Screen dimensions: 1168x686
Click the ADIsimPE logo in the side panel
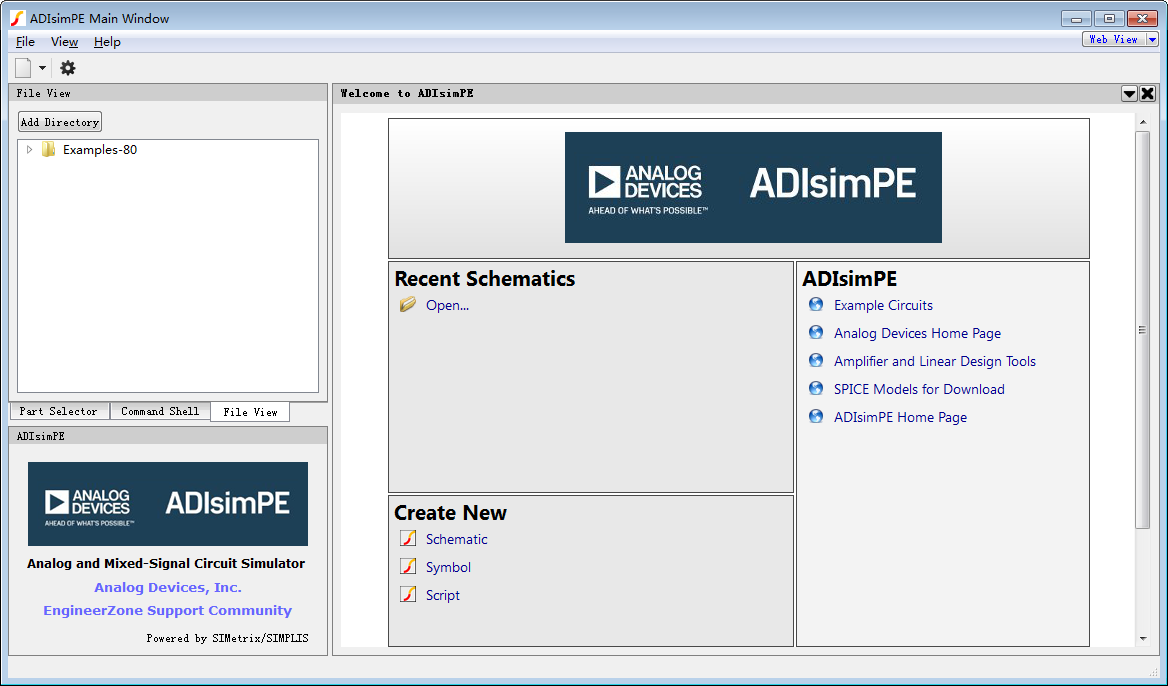168,504
